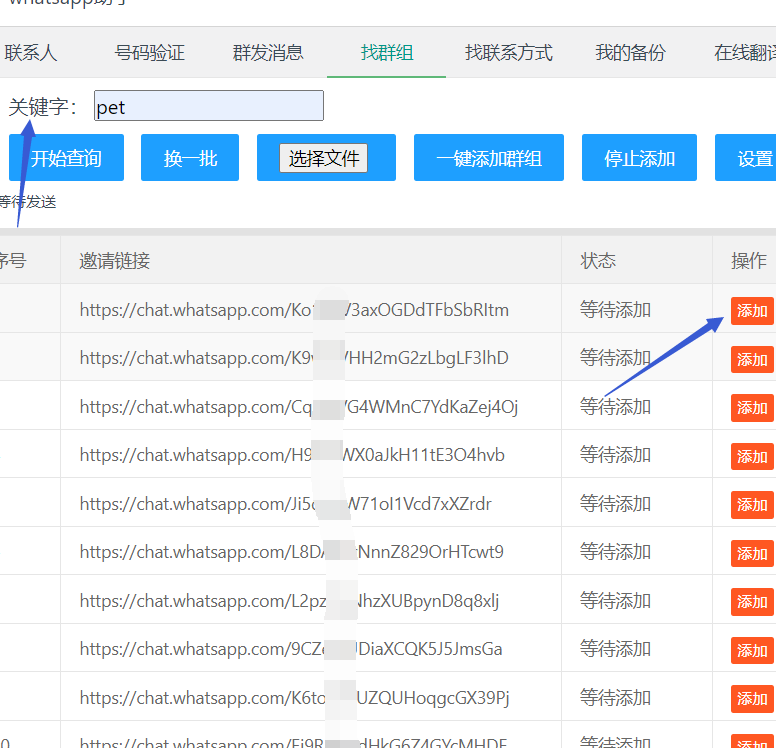776x748 pixels.
Task: Click 换一批 to refresh results
Action: 190,157
